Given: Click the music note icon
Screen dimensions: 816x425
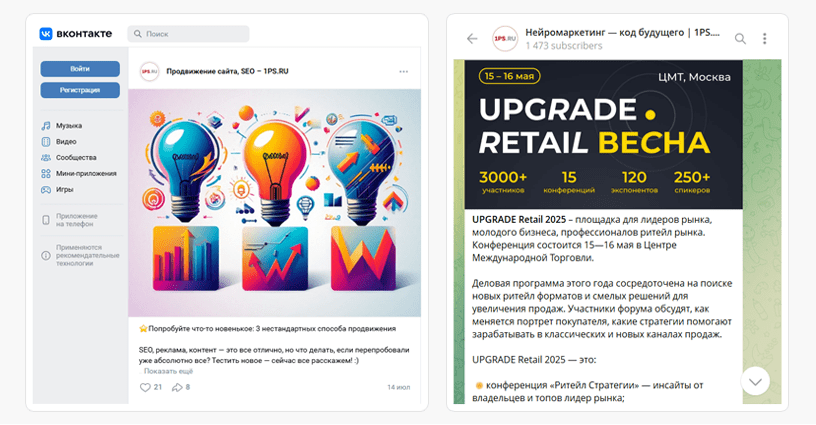Looking at the screenshot, I should (x=46, y=126).
